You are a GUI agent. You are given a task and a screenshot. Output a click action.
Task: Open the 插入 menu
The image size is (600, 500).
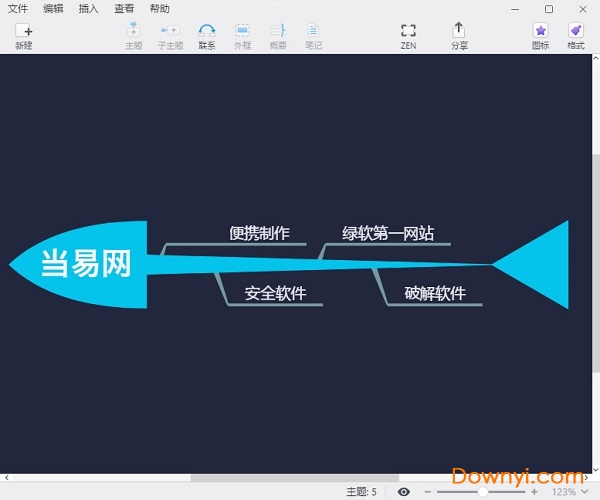[x=88, y=8]
